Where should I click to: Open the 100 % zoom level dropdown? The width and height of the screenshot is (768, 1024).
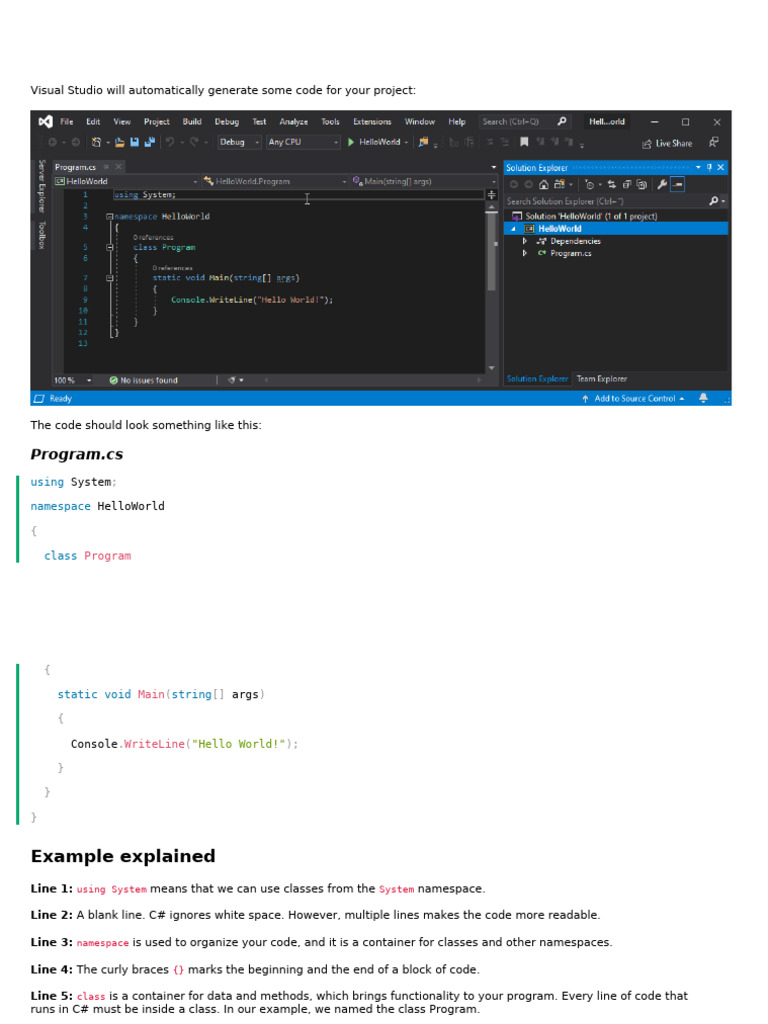click(72, 380)
